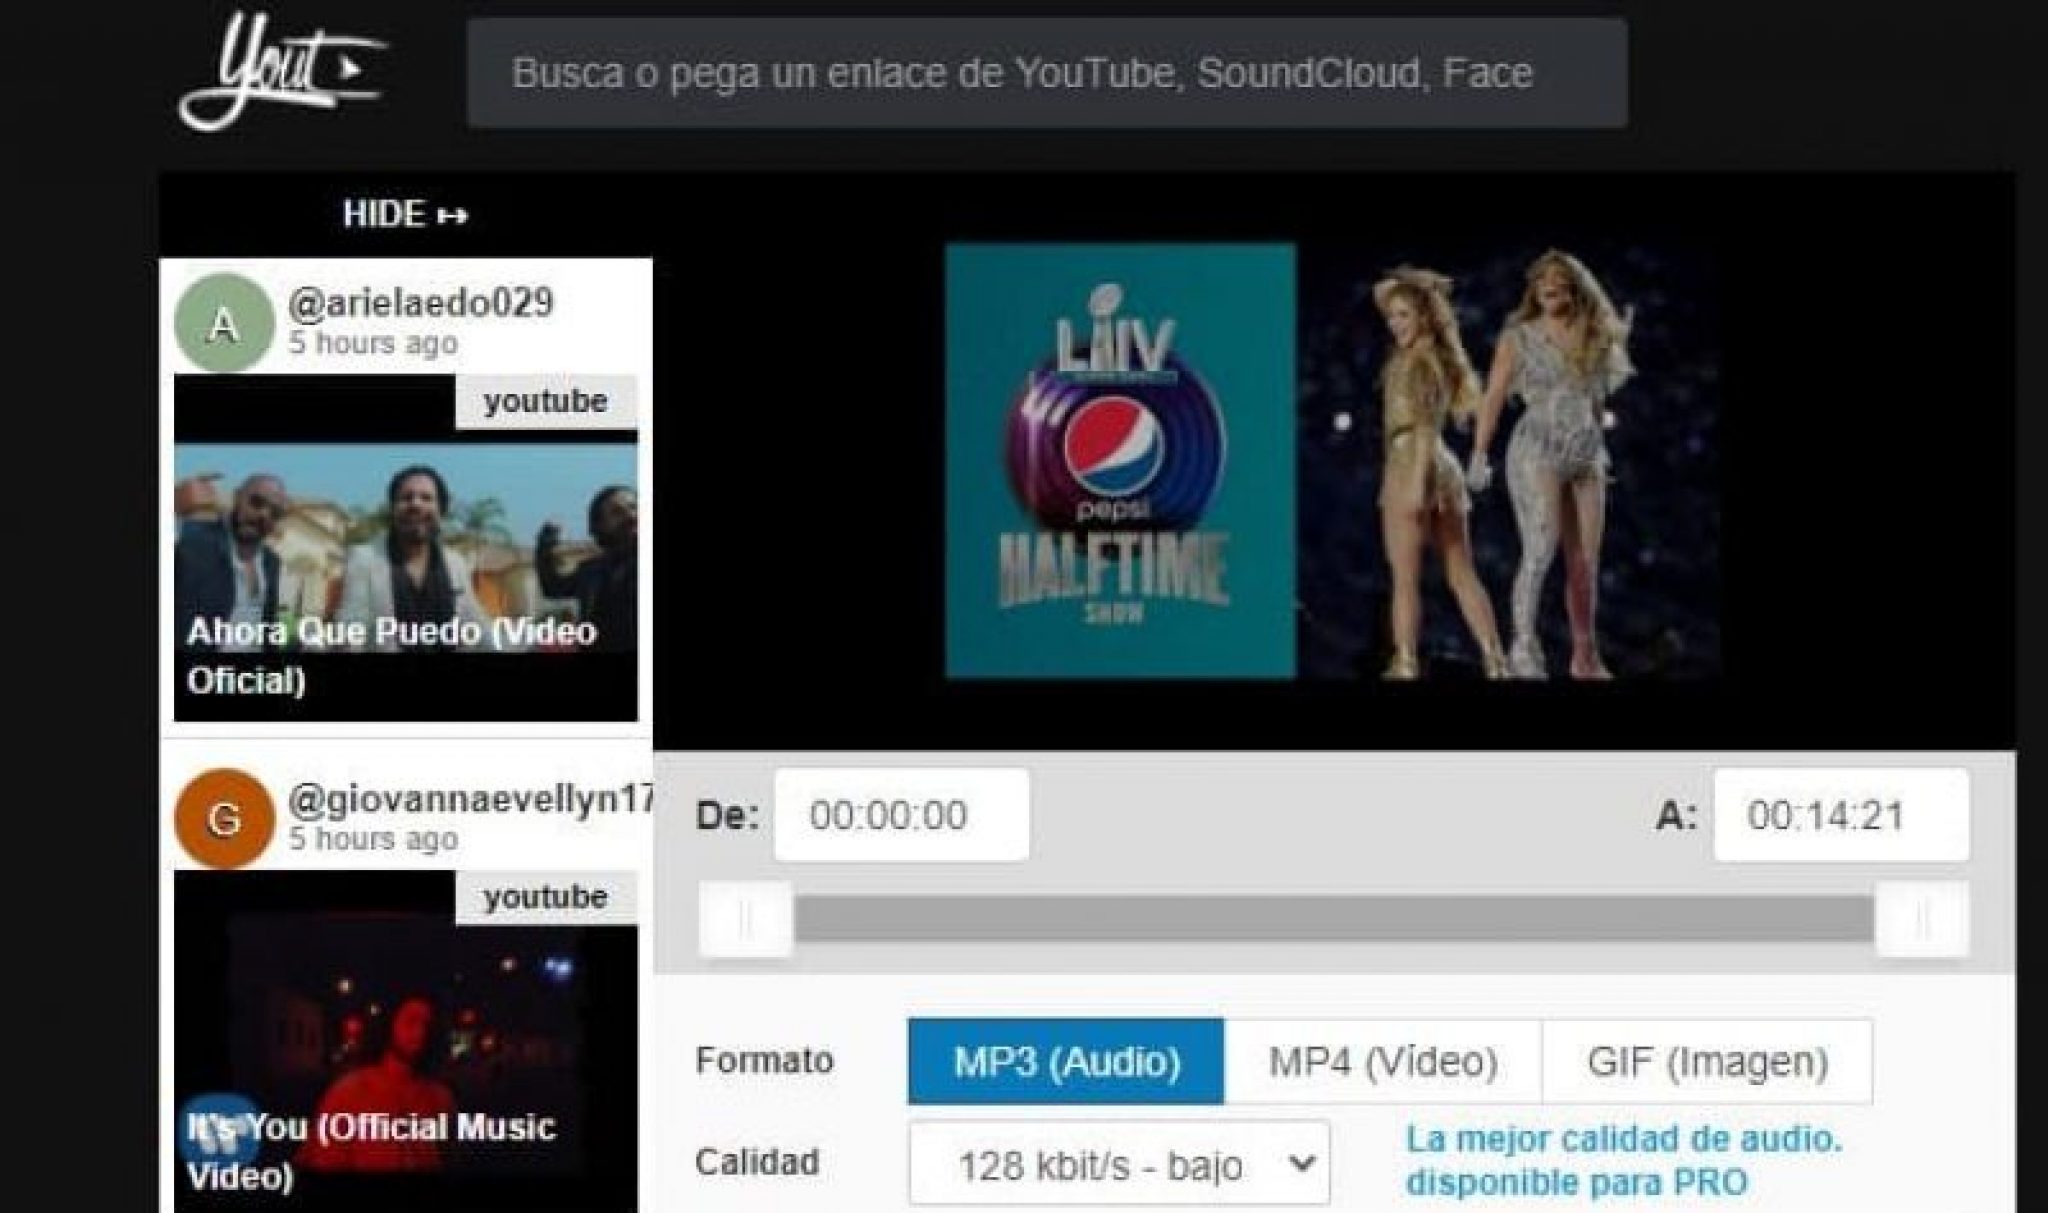This screenshot has height=1213, width=2048.
Task: Click the orange 'G' user avatar
Action: click(x=224, y=819)
